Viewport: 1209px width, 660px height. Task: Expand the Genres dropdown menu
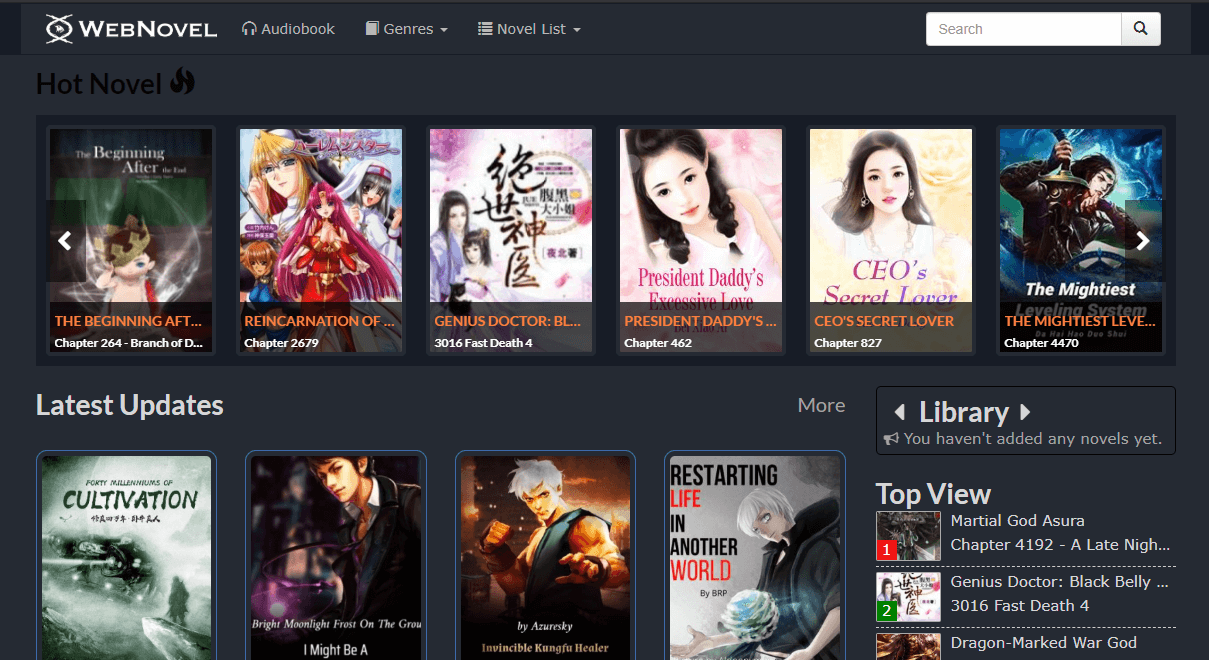(406, 29)
